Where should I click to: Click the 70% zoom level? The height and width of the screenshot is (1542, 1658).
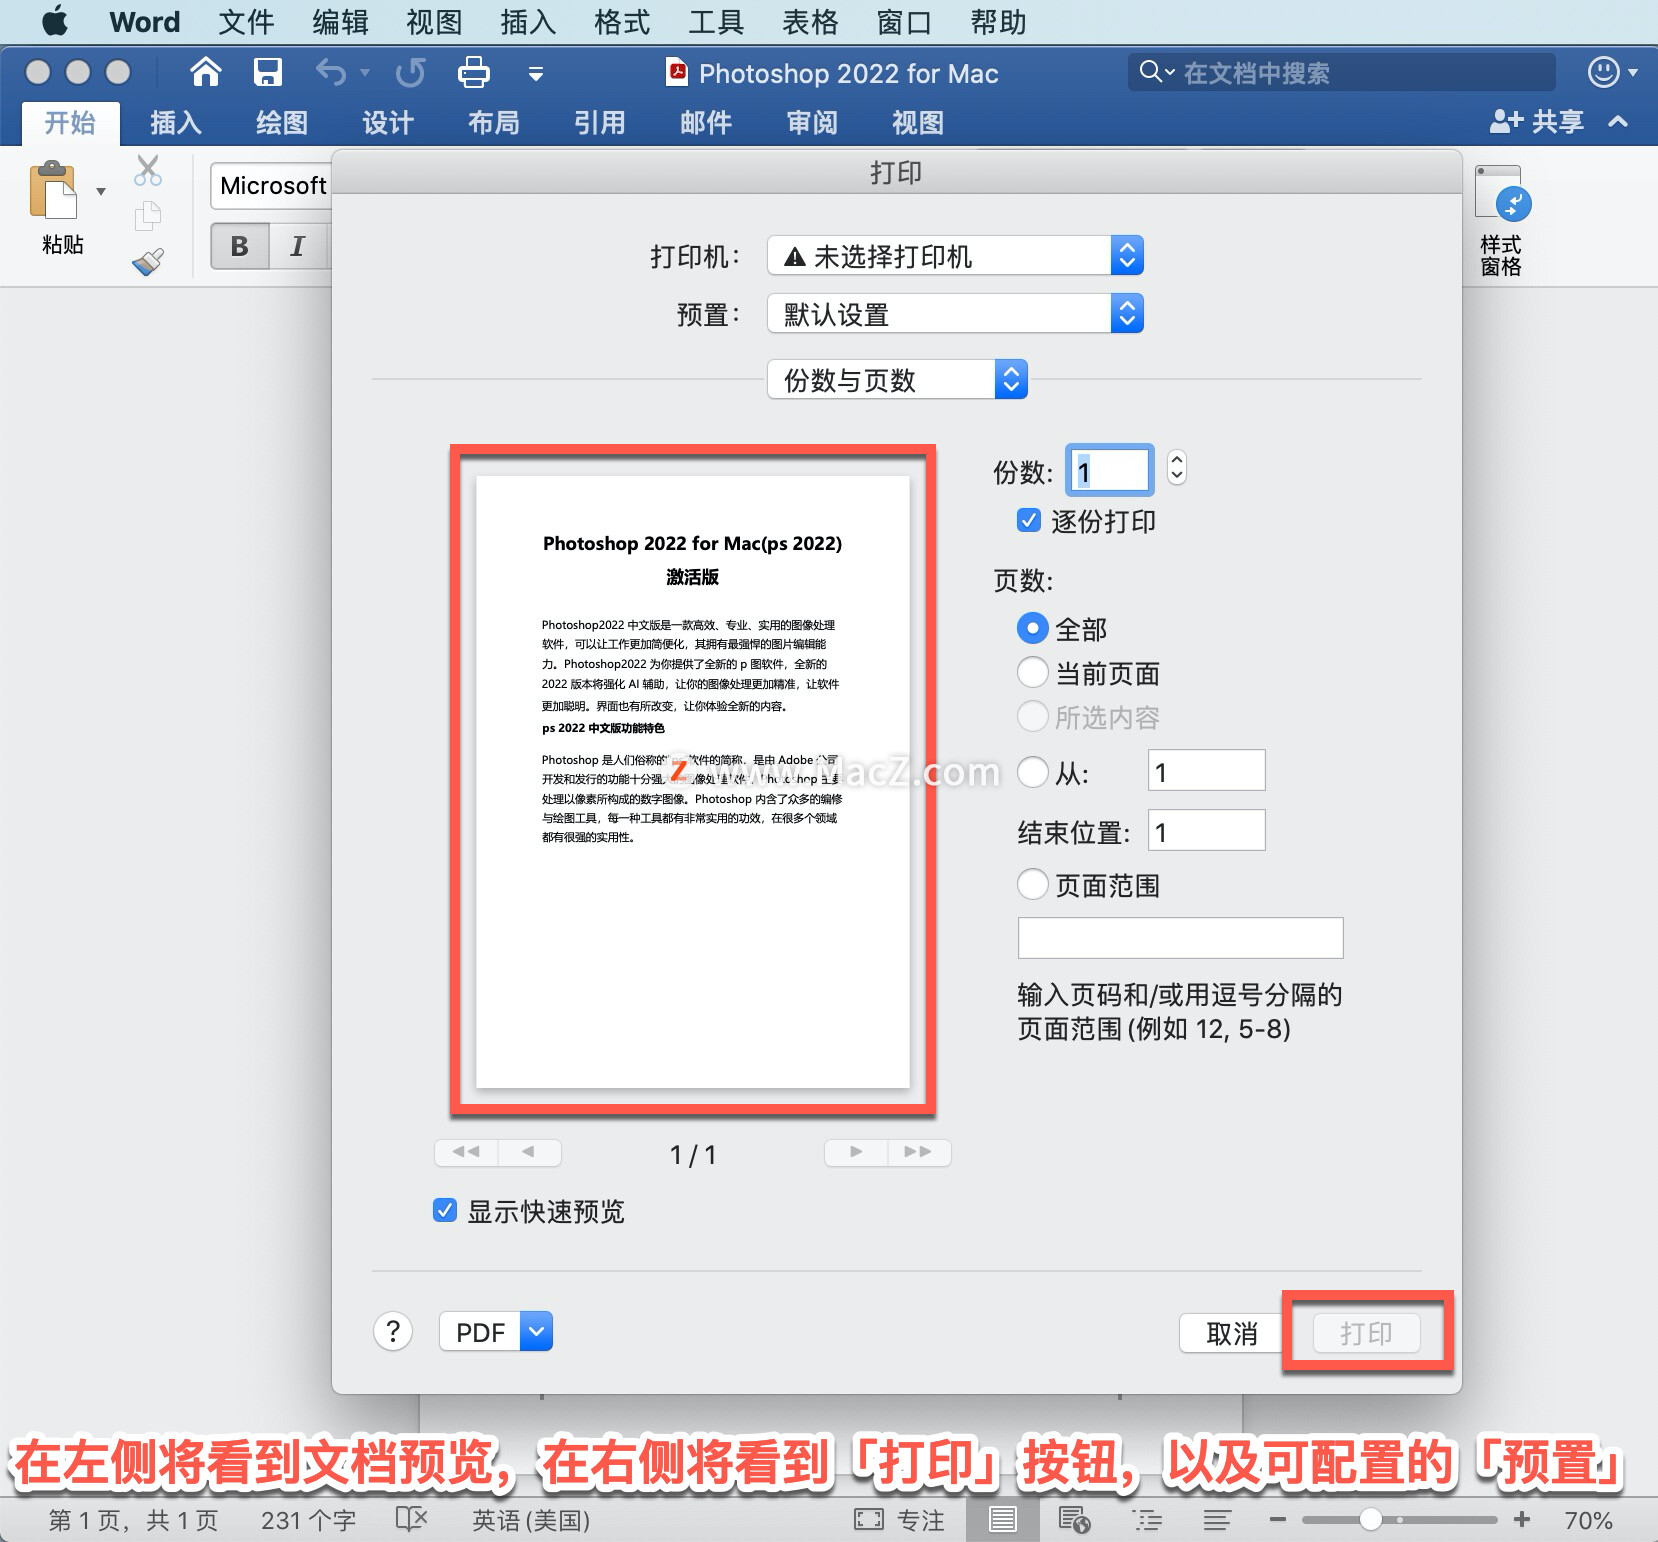tap(1588, 1520)
